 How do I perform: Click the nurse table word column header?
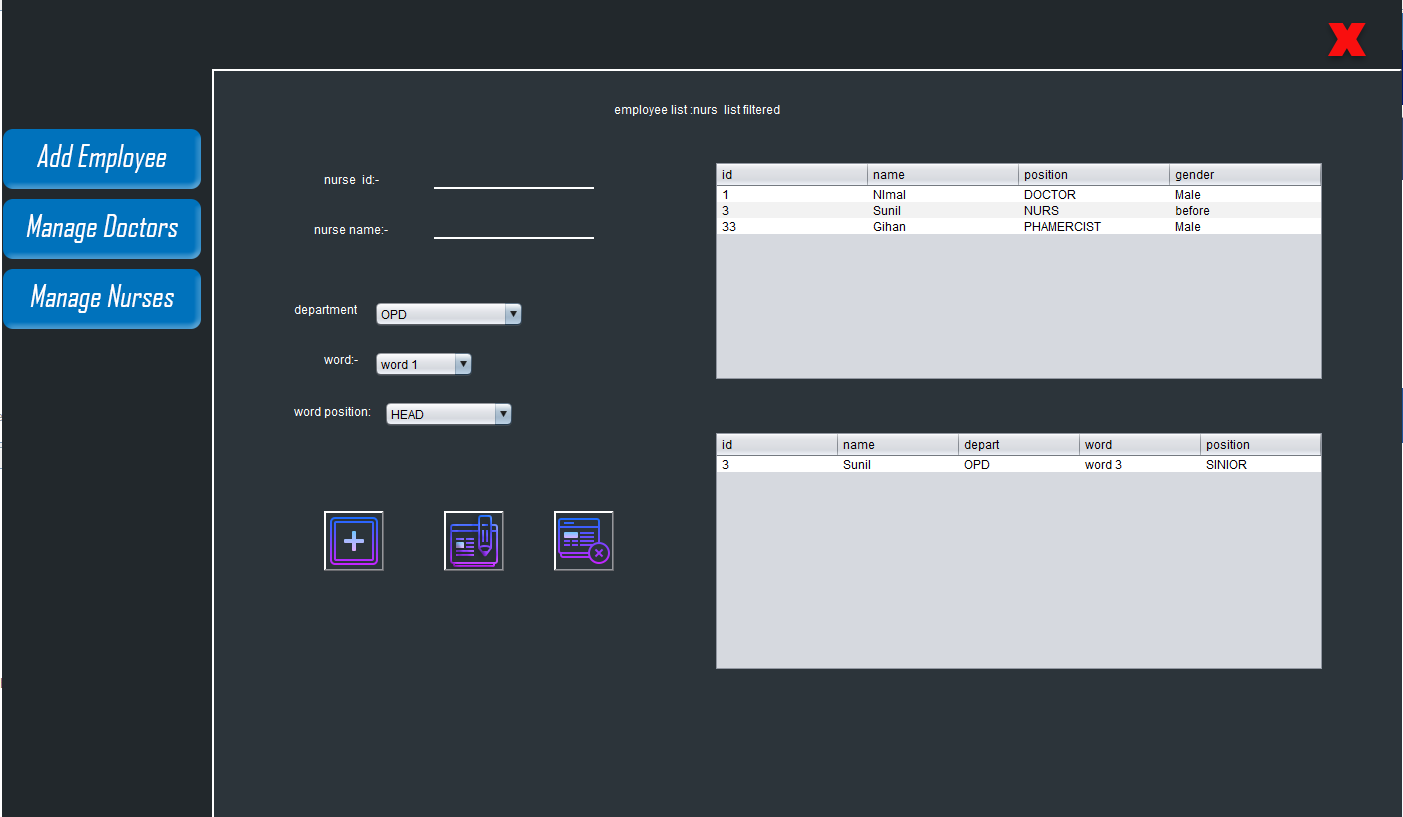coord(1140,445)
